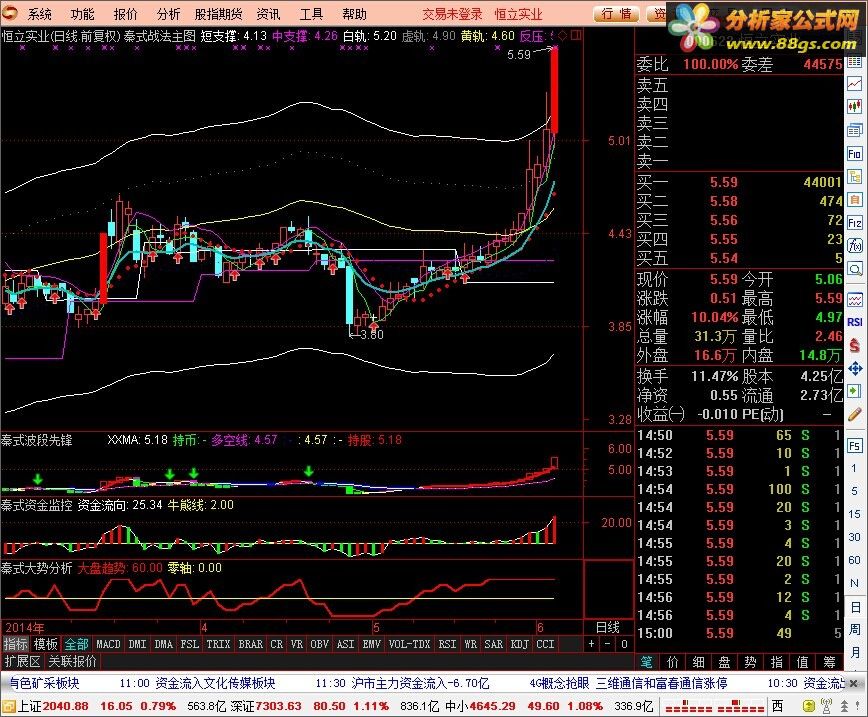Switch to MACD indicator
868x717 pixels.
(x=108, y=644)
